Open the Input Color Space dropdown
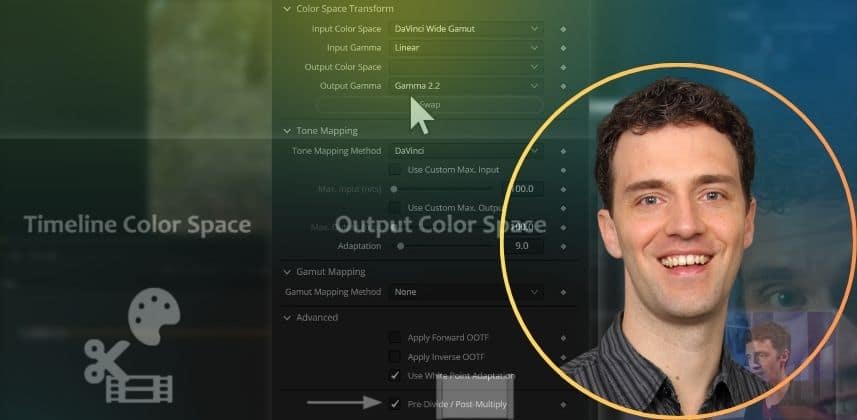The height and width of the screenshot is (420, 857). point(466,29)
